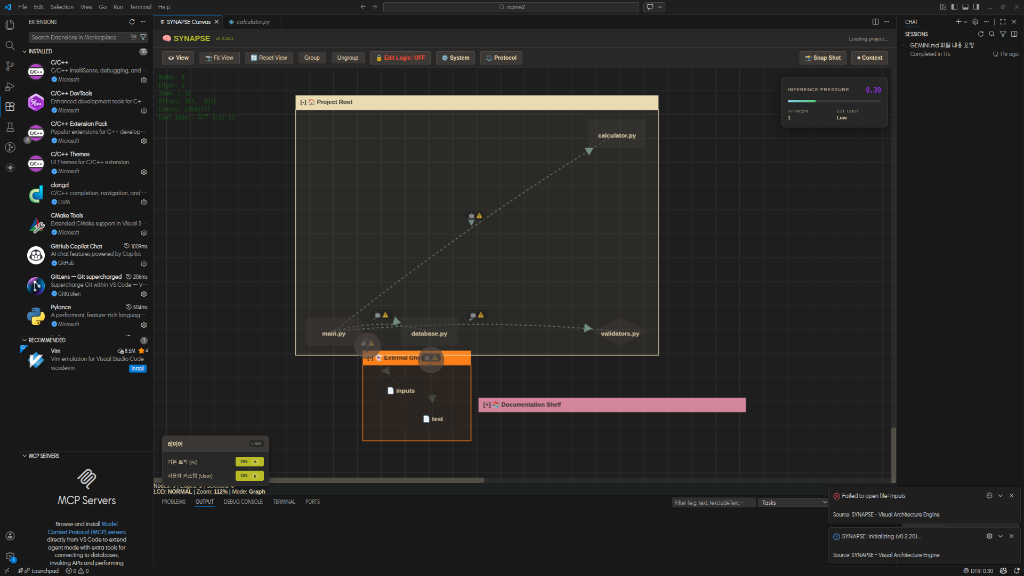The width and height of the screenshot is (1024, 576).
Task: Click the filter icon in the extensions search box
Action: point(143,37)
